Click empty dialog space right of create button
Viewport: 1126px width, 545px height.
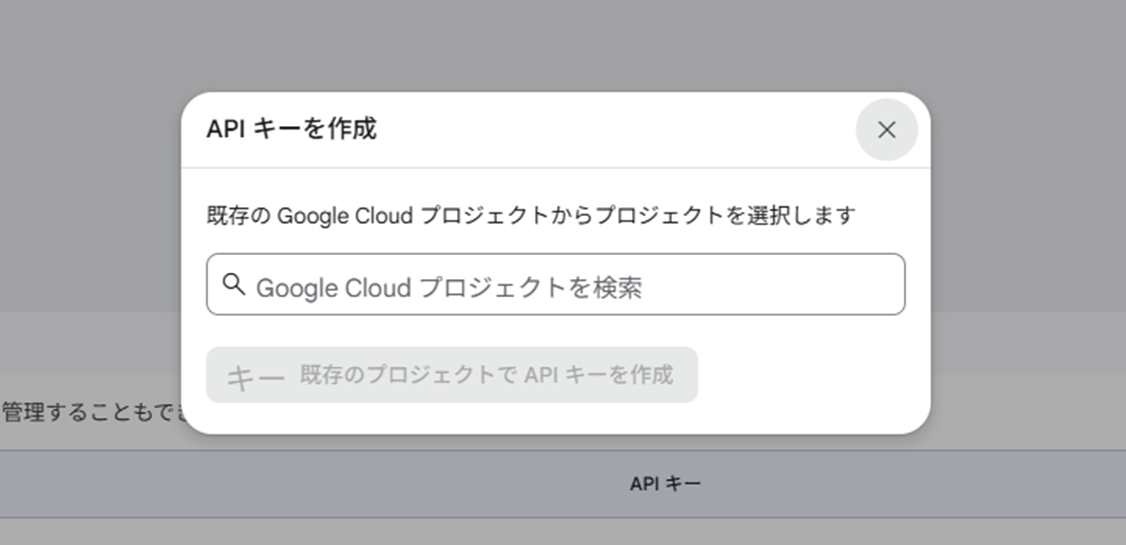[810, 376]
